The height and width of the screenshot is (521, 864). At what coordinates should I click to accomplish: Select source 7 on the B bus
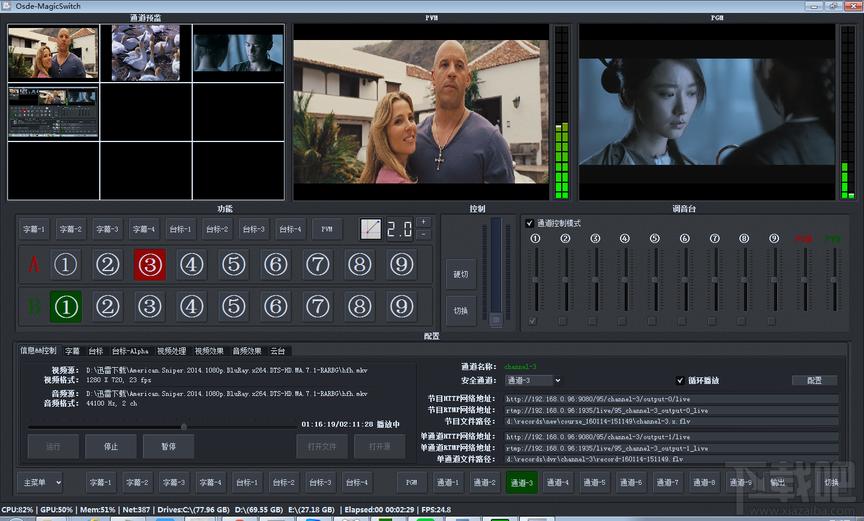coord(318,307)
